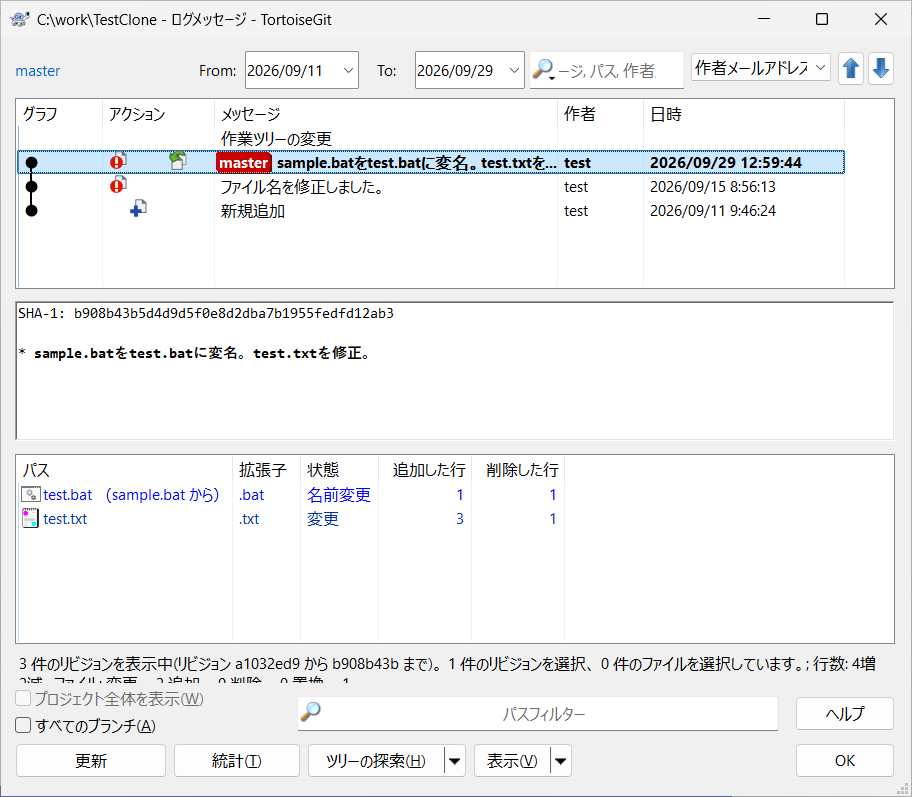The width and height of the screenshot is (912, 797).
Task: Open the master branch link
Action: [x=38, y=71]
